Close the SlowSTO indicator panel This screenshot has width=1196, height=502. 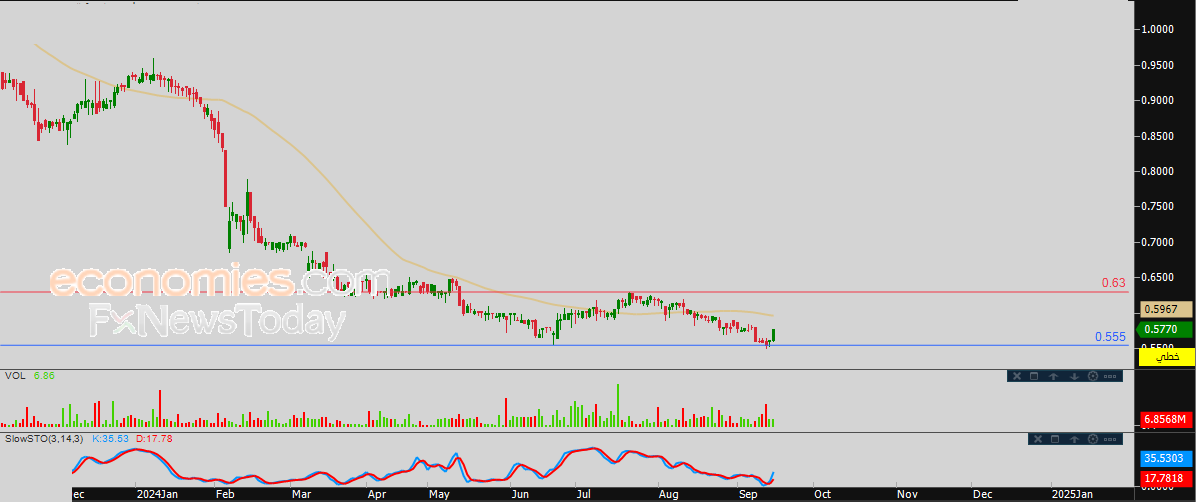point(1038,439)
